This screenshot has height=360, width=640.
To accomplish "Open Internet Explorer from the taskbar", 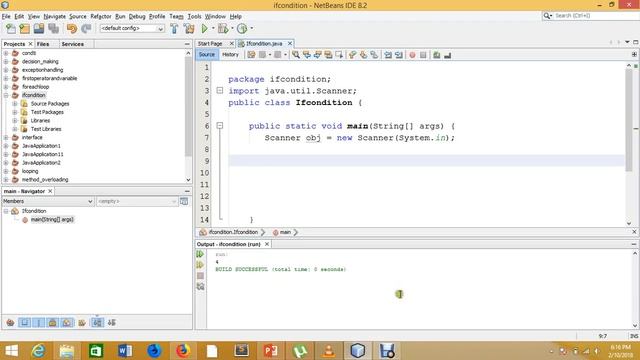I will [x=38, y=351].
